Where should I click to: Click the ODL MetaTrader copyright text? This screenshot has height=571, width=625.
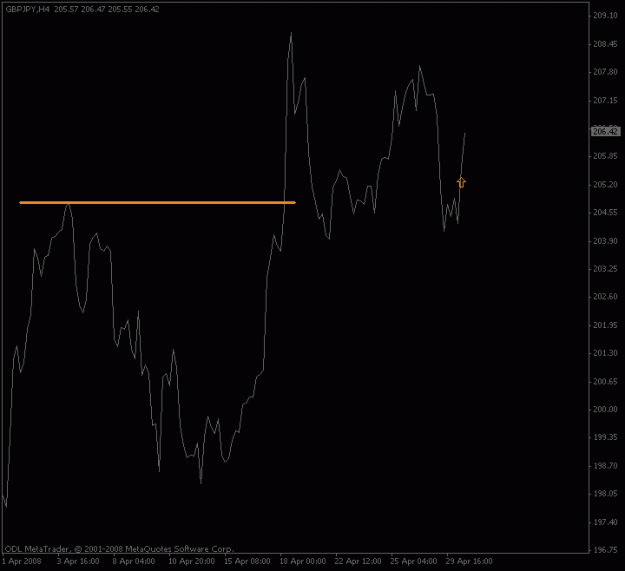click(x=119, y=549)
